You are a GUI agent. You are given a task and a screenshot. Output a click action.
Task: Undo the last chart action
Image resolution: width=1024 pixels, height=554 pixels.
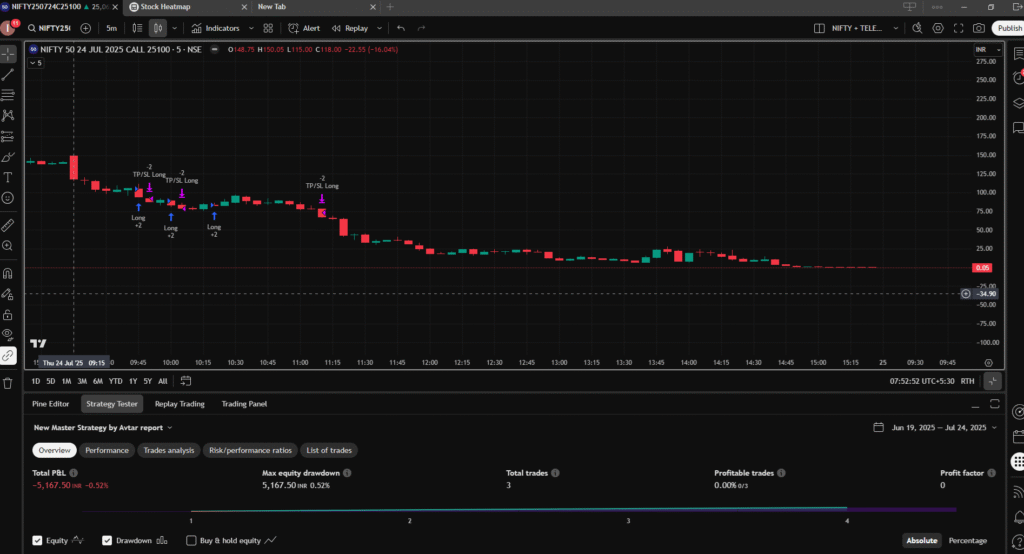point(401,28)
